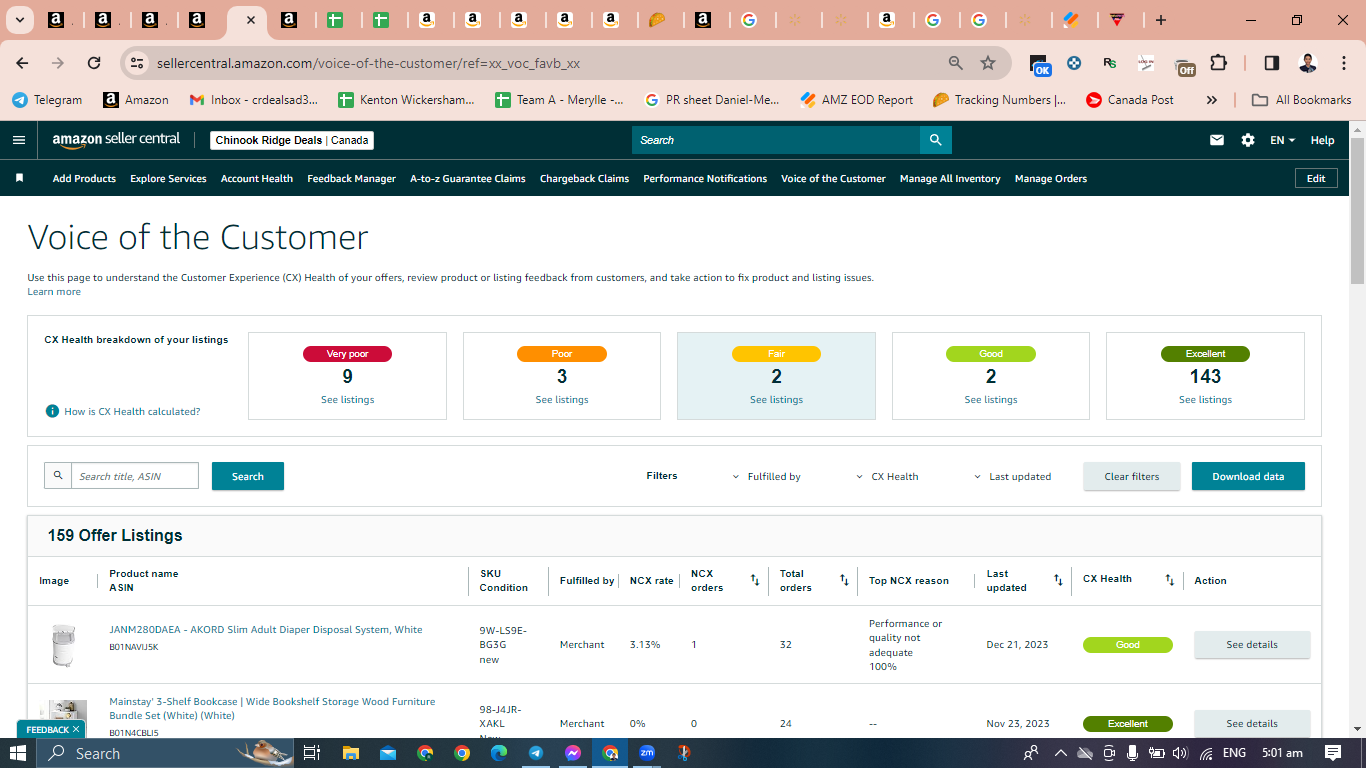1366x768 pixels.
Task: Edit the favorites navigation bar
Action: pyautogui.click(x=1316, y=178)
